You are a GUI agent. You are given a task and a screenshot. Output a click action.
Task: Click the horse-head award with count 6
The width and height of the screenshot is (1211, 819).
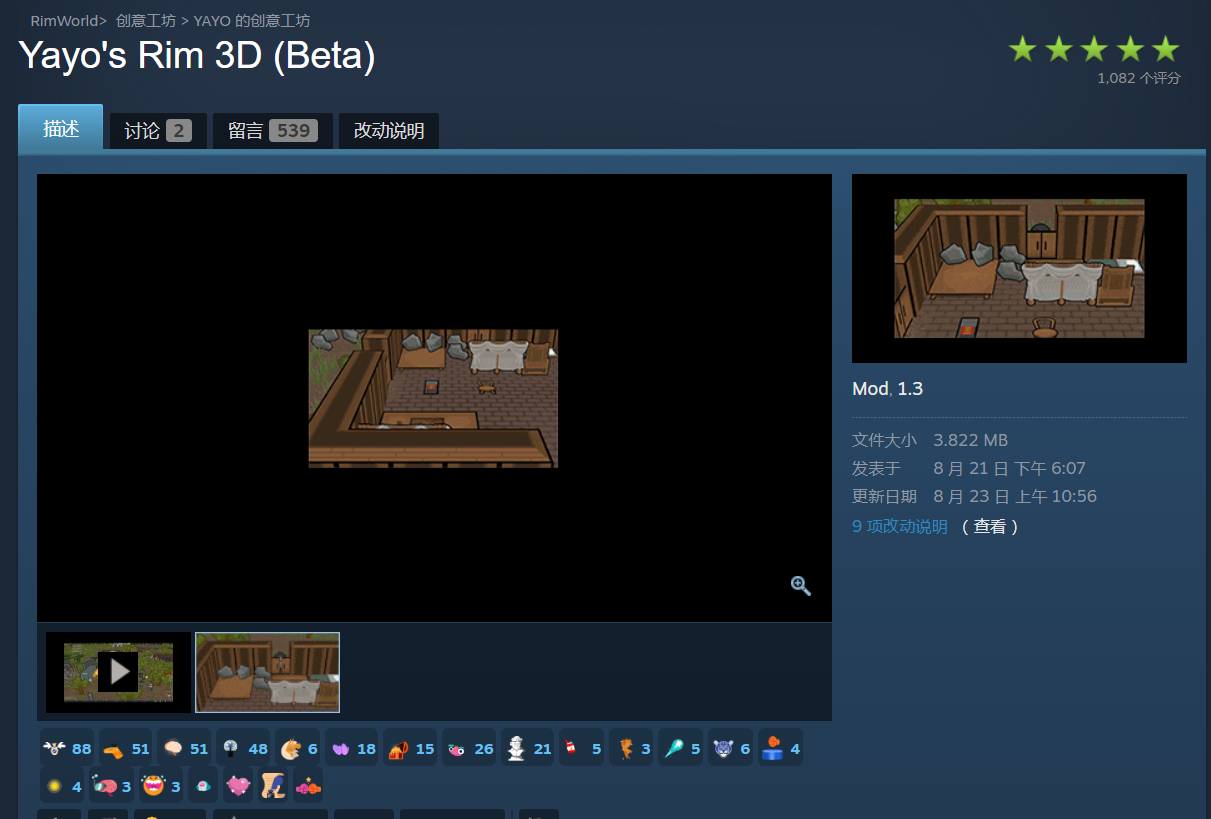[x=298, y=748]
